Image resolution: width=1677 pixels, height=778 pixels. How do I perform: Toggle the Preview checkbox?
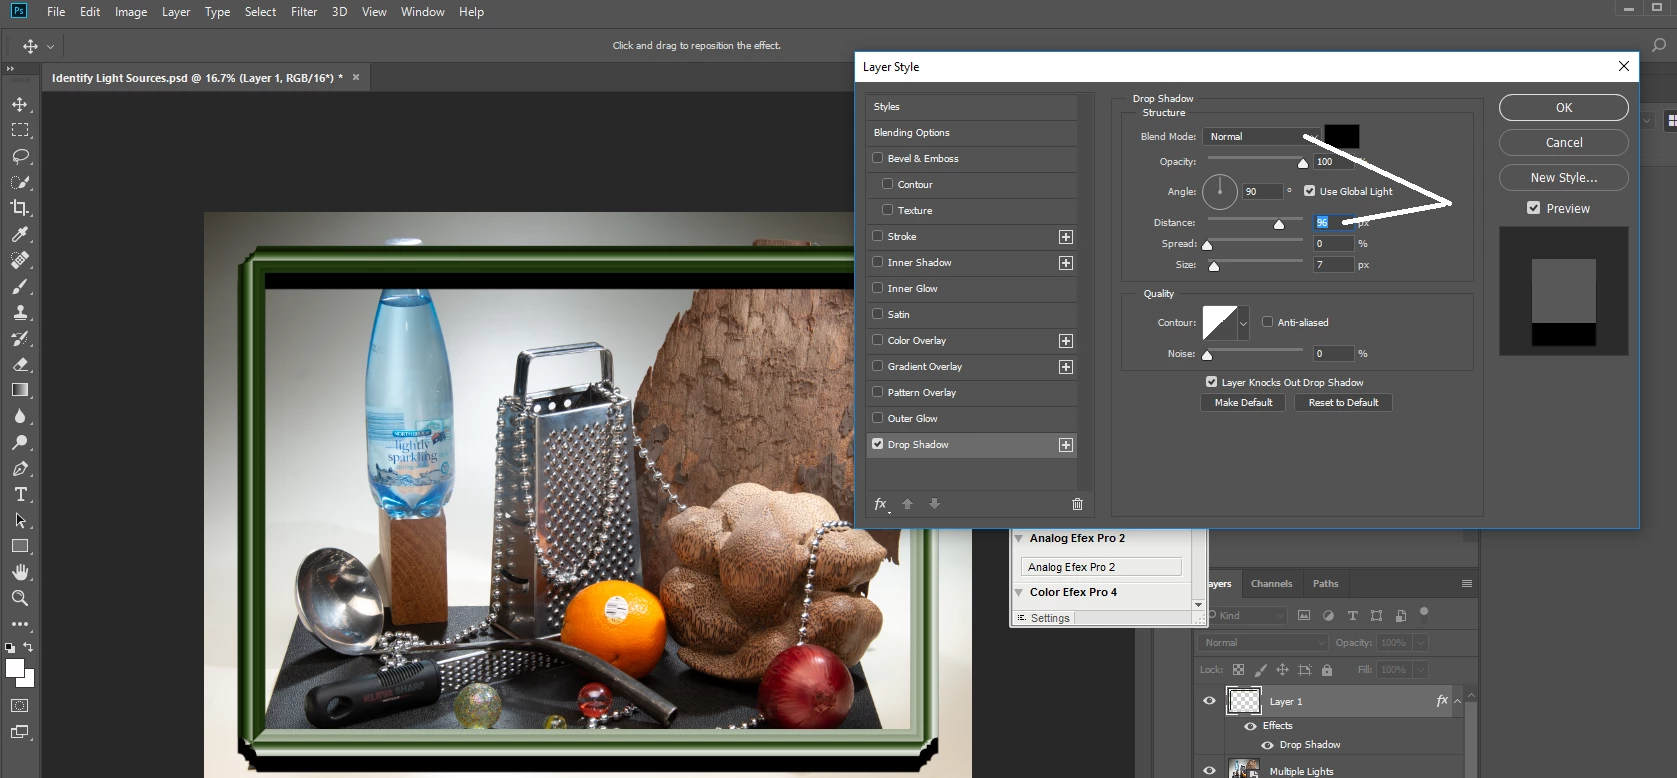click(x=1534, y=208)
